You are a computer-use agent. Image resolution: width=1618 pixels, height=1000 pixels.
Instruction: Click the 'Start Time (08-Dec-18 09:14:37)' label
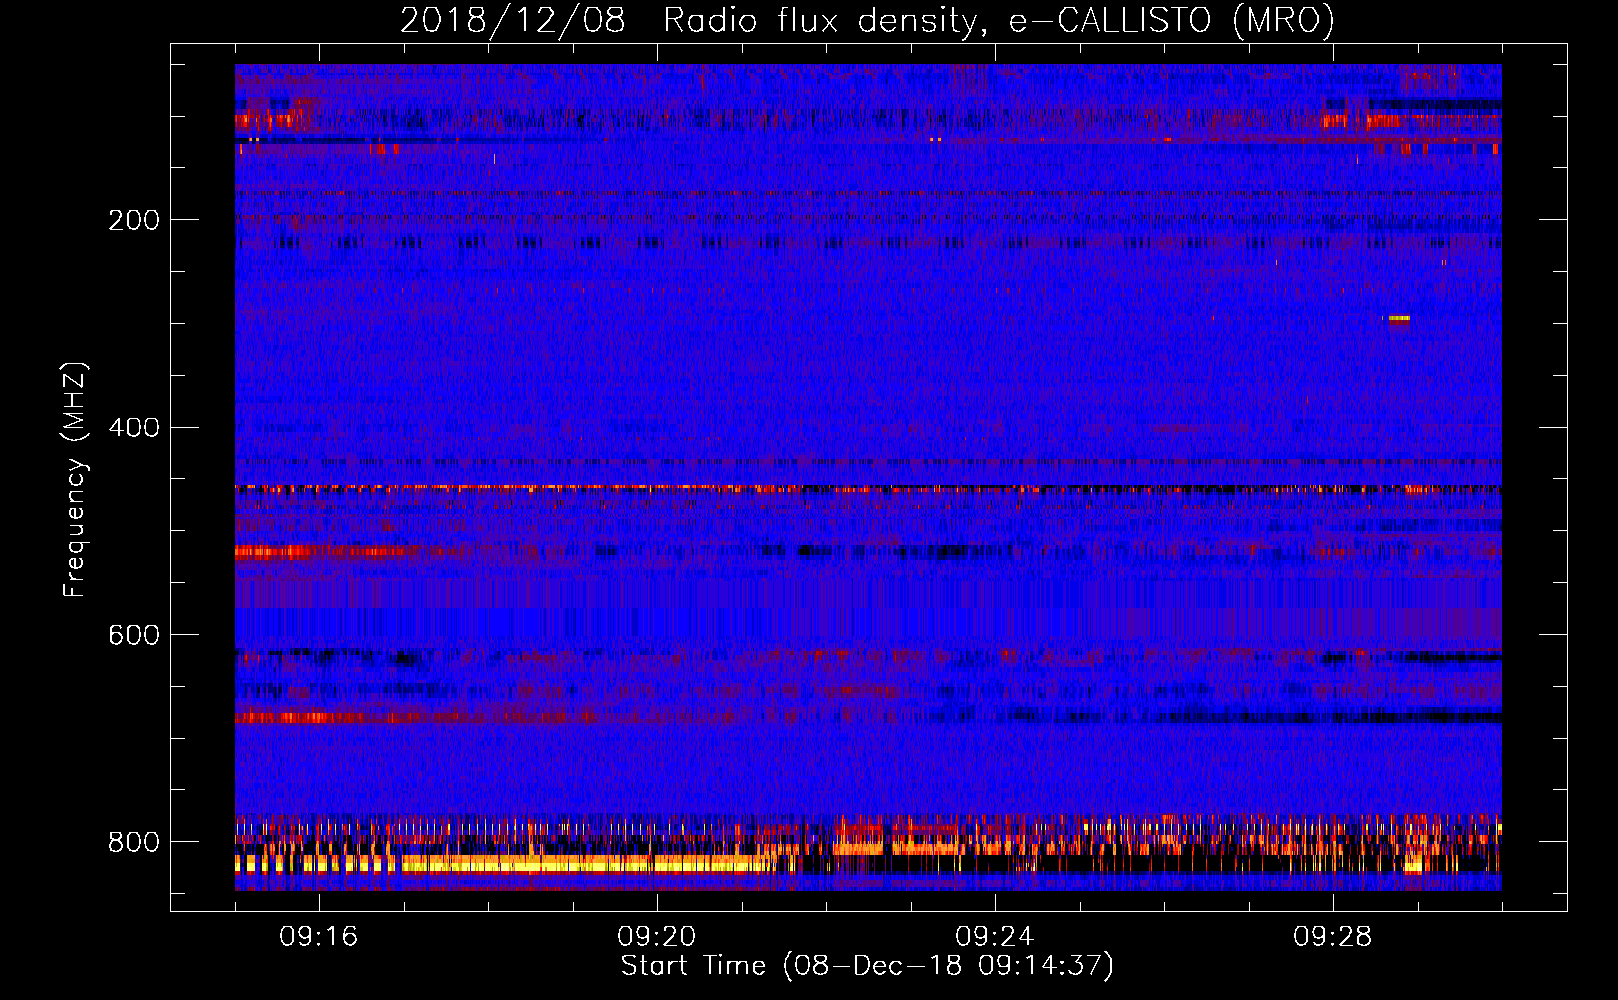point(867,966)
